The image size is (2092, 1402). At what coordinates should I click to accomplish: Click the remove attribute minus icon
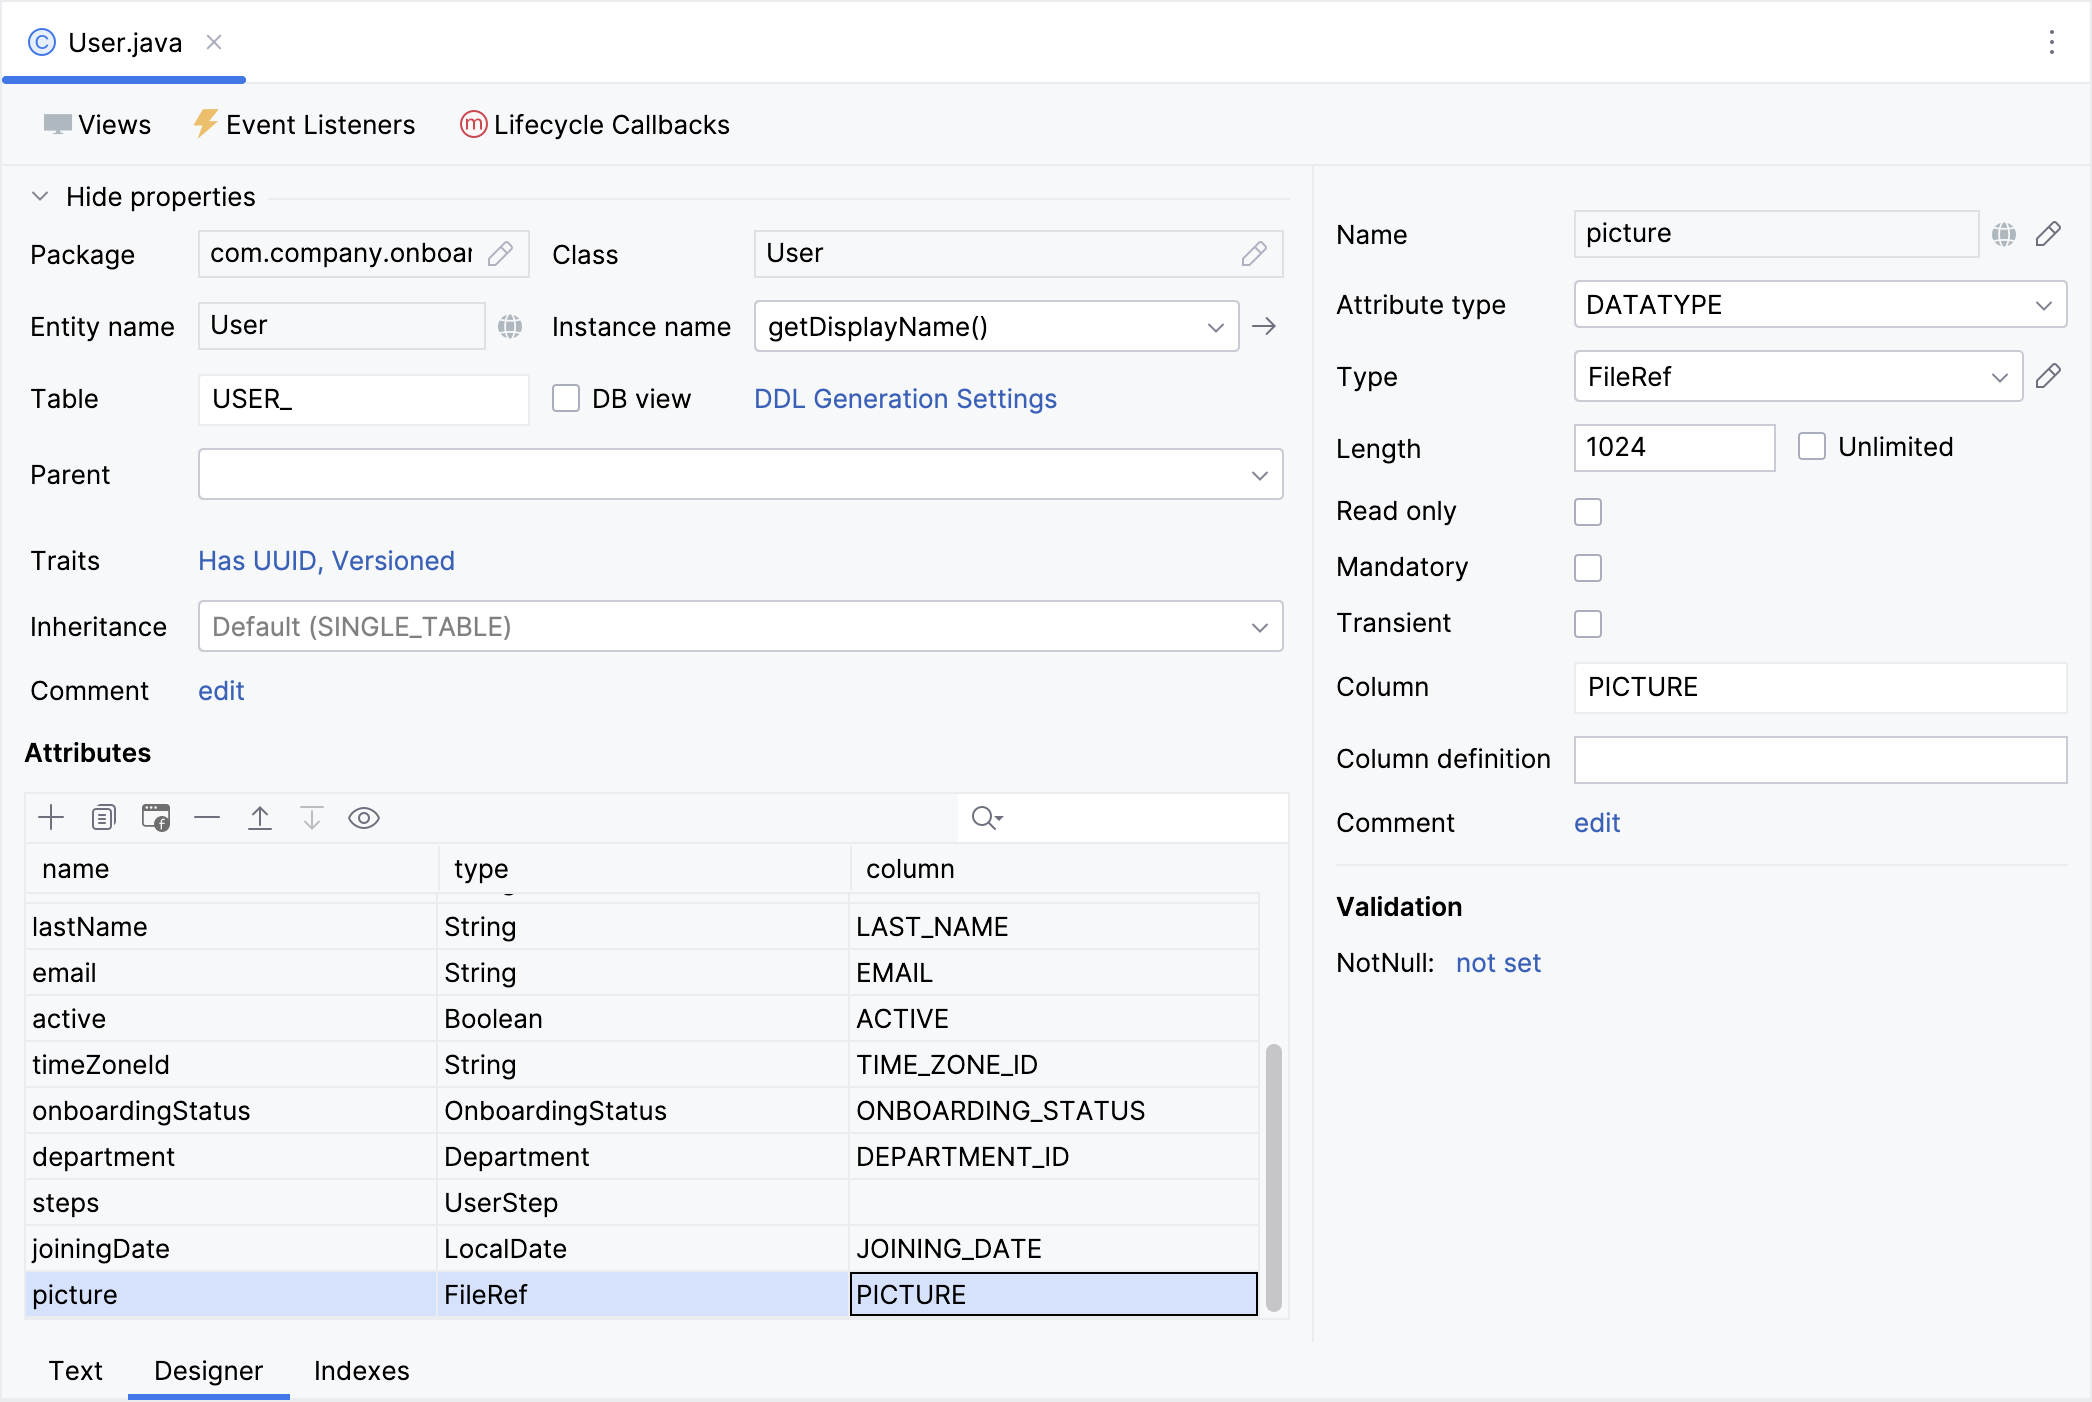pyautogui.click(x=207, y=818)
